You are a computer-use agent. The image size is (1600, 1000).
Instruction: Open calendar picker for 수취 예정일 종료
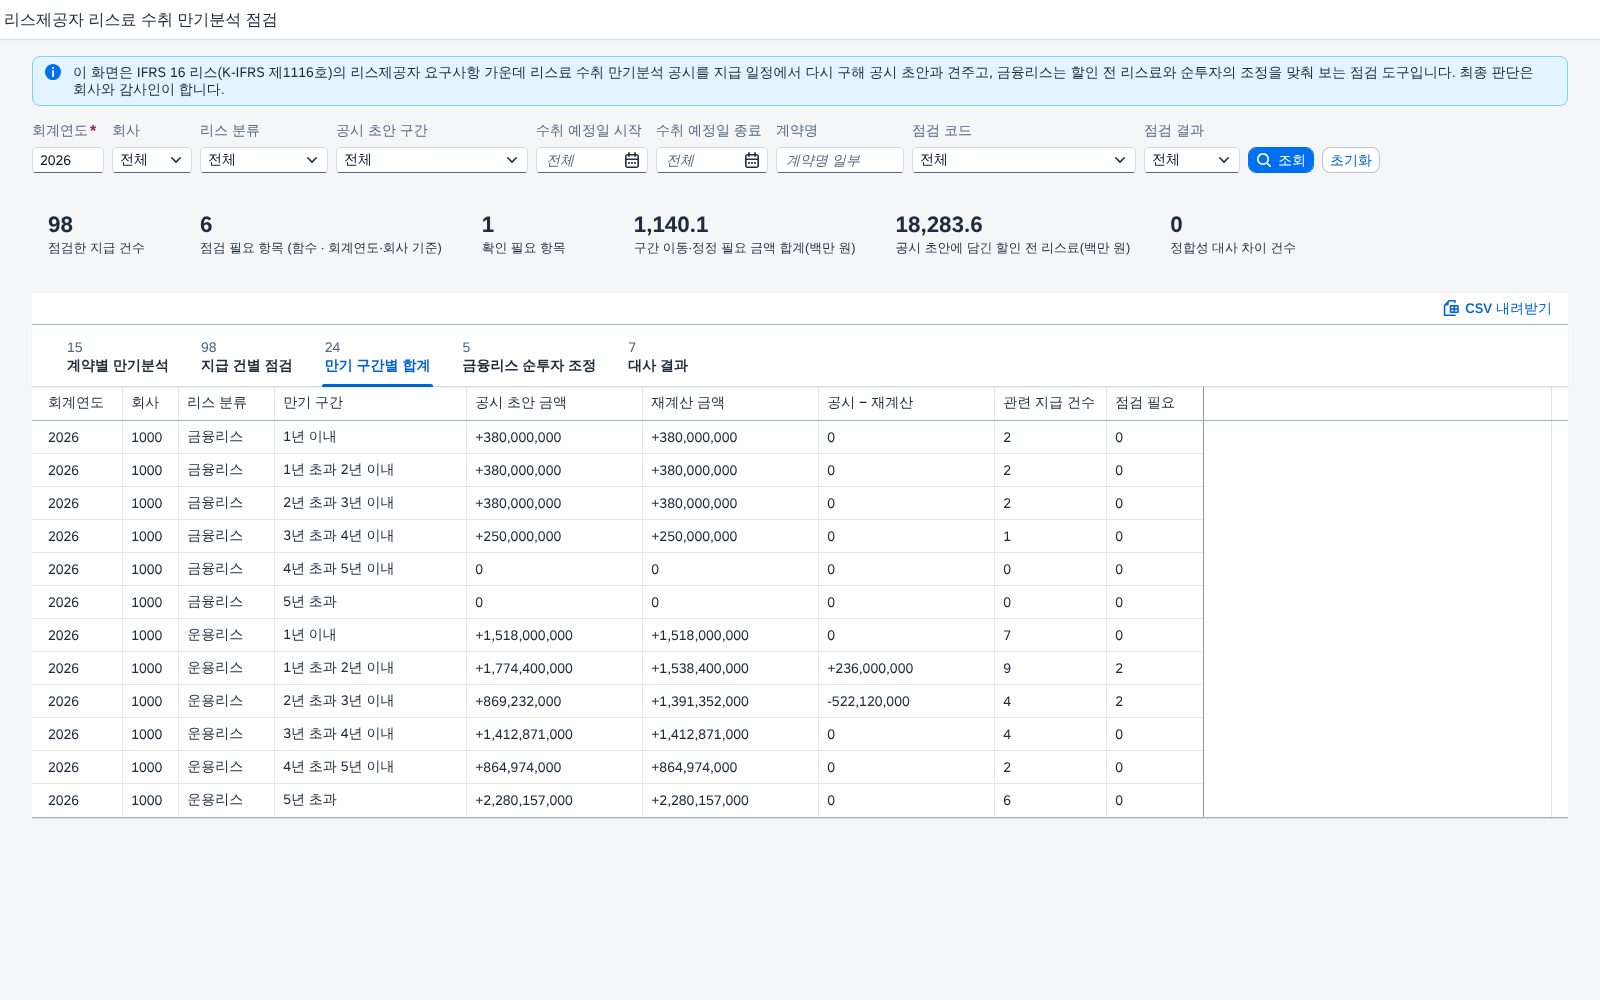click(752, 160)
